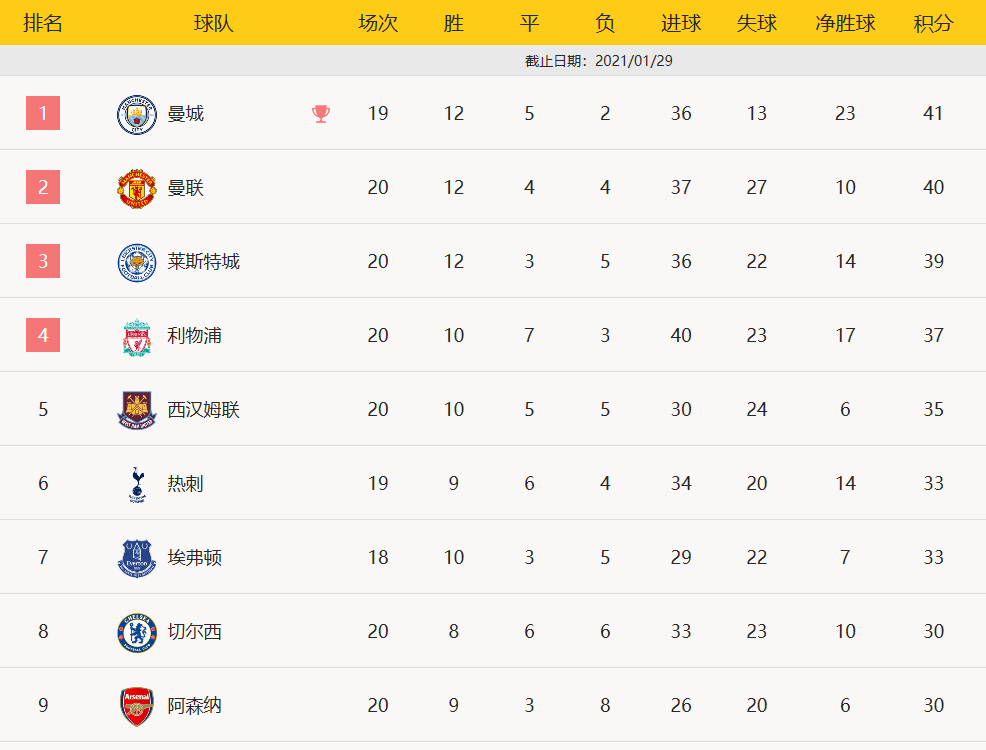The image size is (986, 750).
Task: Select the 净胜球 column header
Action: pos(845,23)
